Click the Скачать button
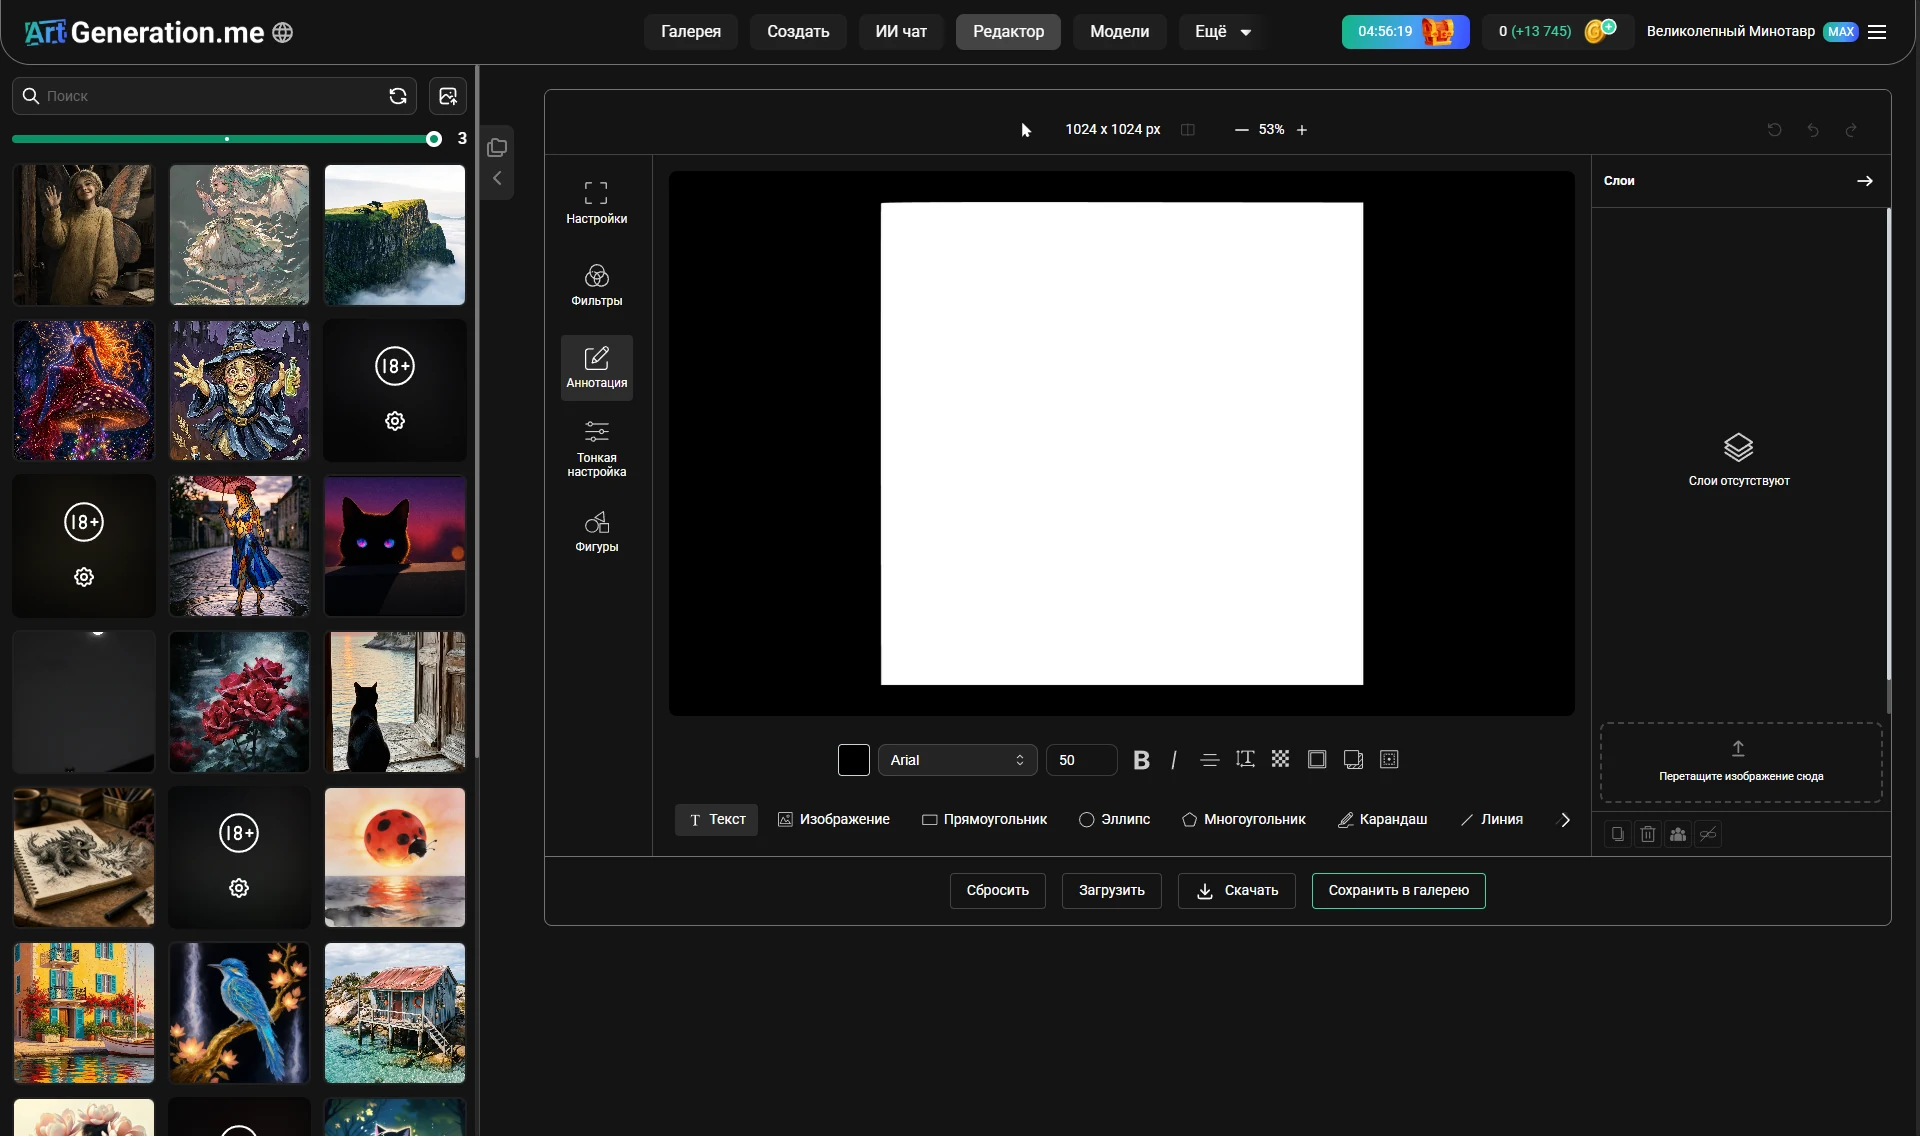 (1237, 891)
